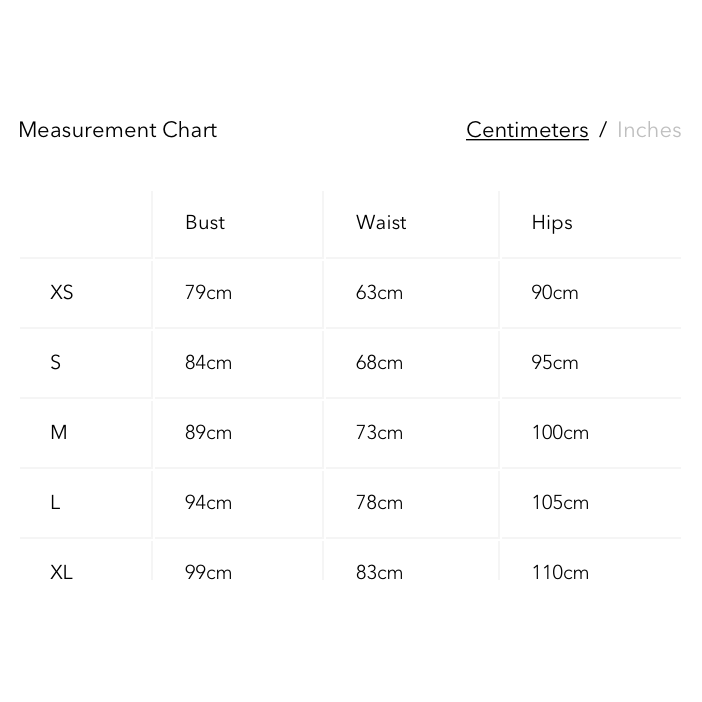Click the Hips column header

point(552,222)
